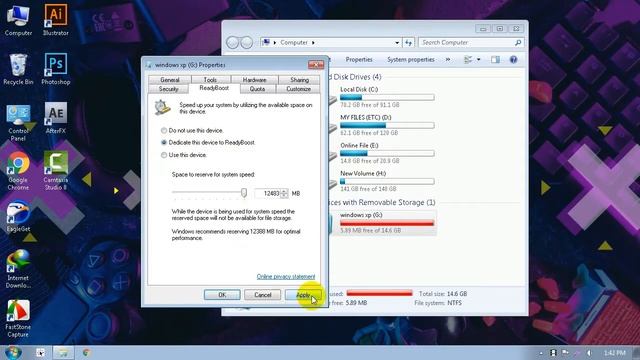The height and width of the screenshot is (360, 640).
Task: Open the Illustrator desktop shortcut
Action: (x=56, y=20)
